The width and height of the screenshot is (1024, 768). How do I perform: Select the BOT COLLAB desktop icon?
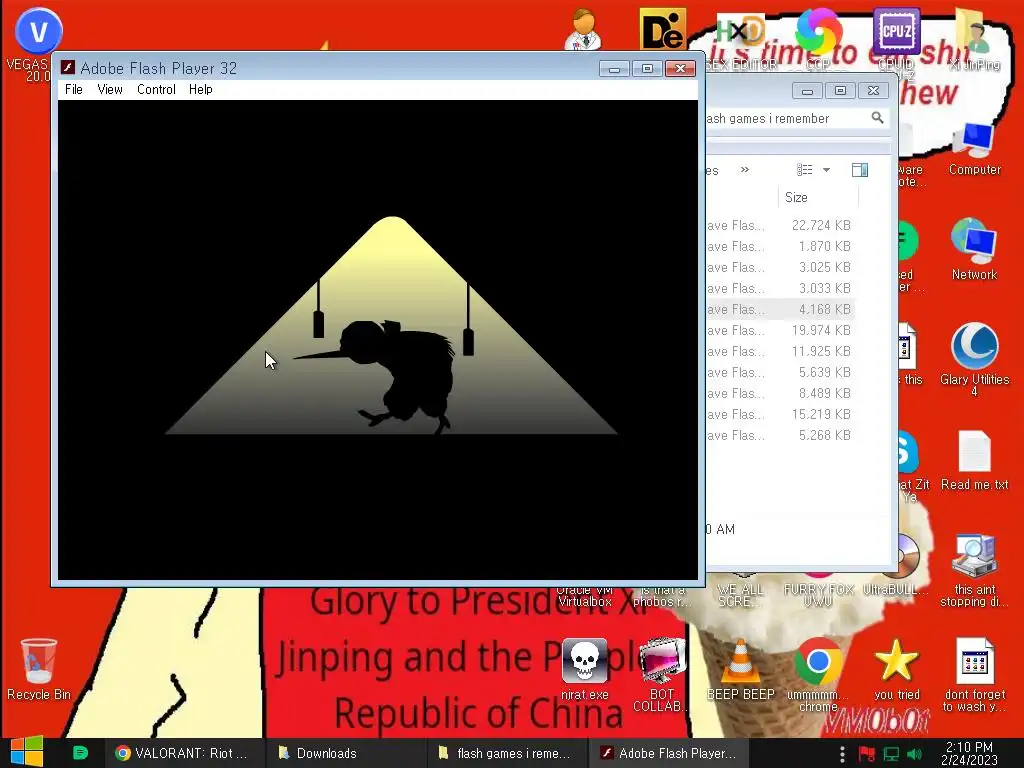tap(661, 674)
